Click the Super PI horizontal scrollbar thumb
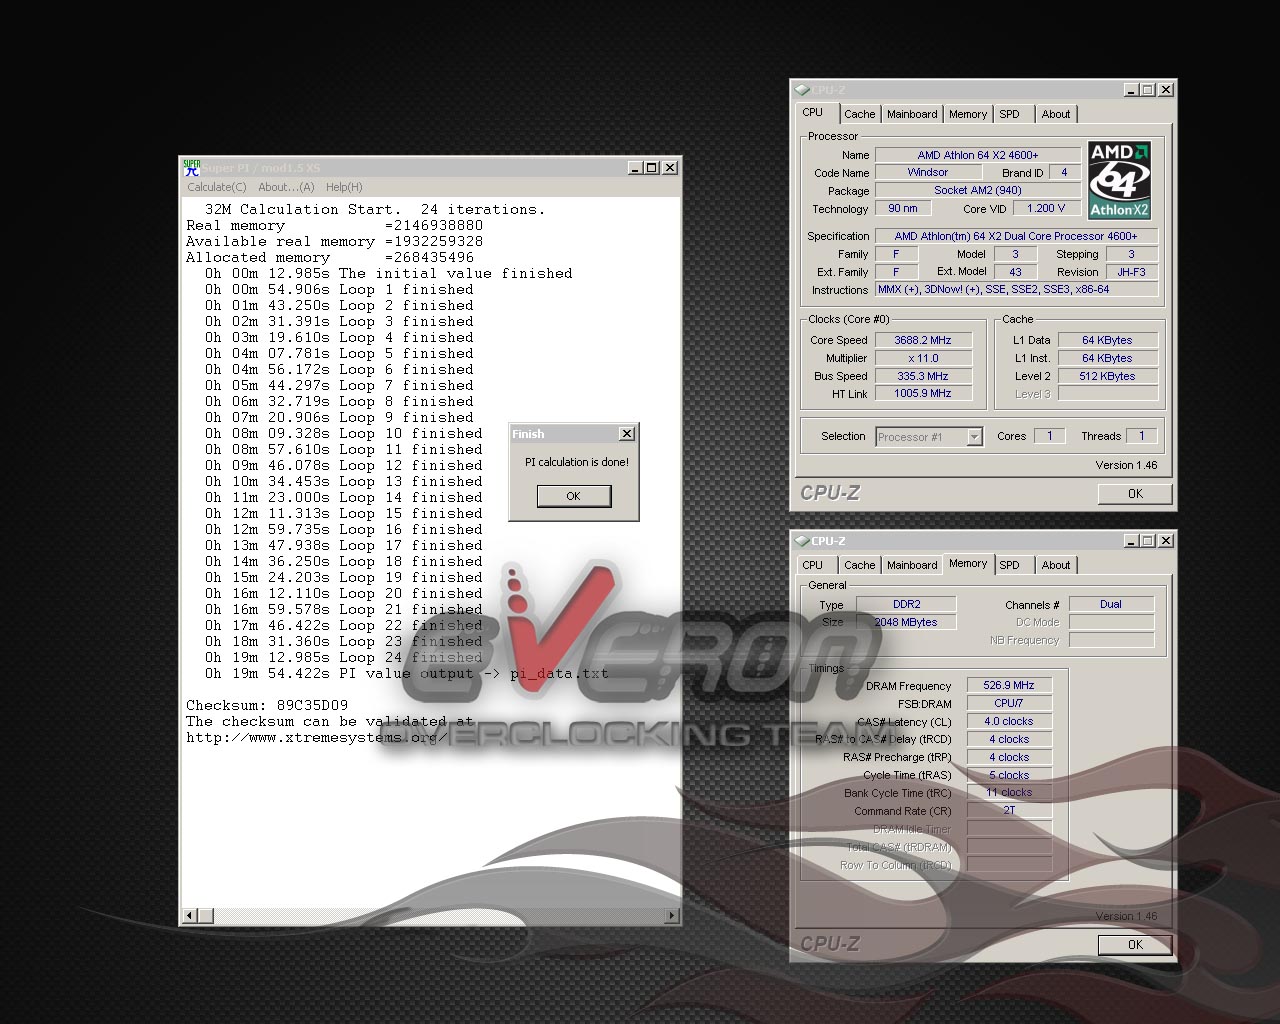 pyautogui.click(x=205, y=915)
